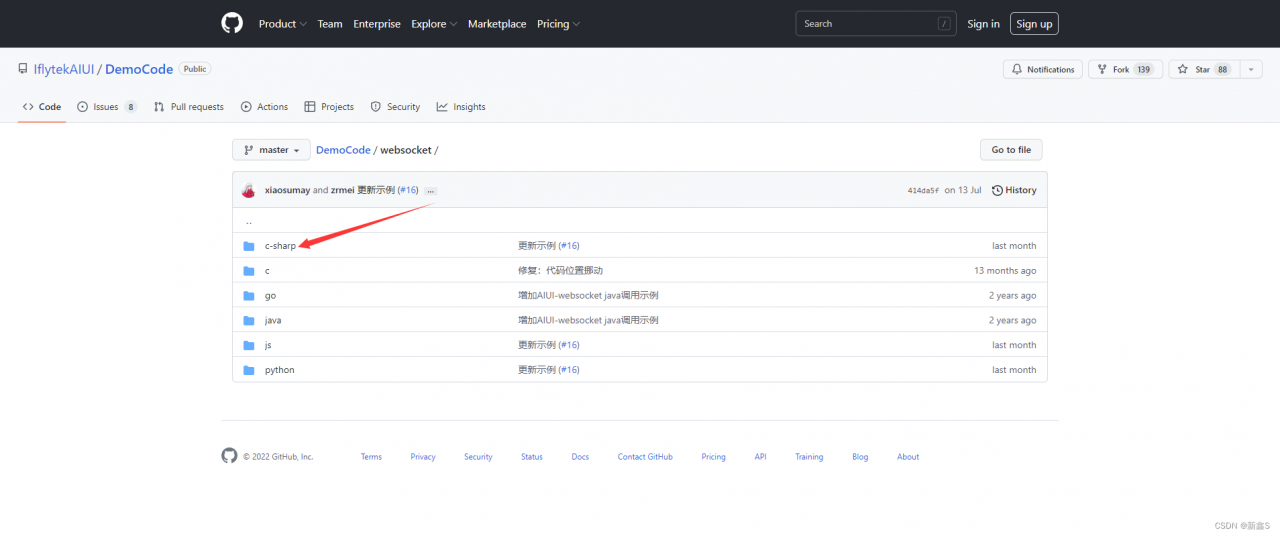This screenshot has width=1280, height=536.
Task: Expand the Star lists dropdown arrow
Action: point(1252,69)
